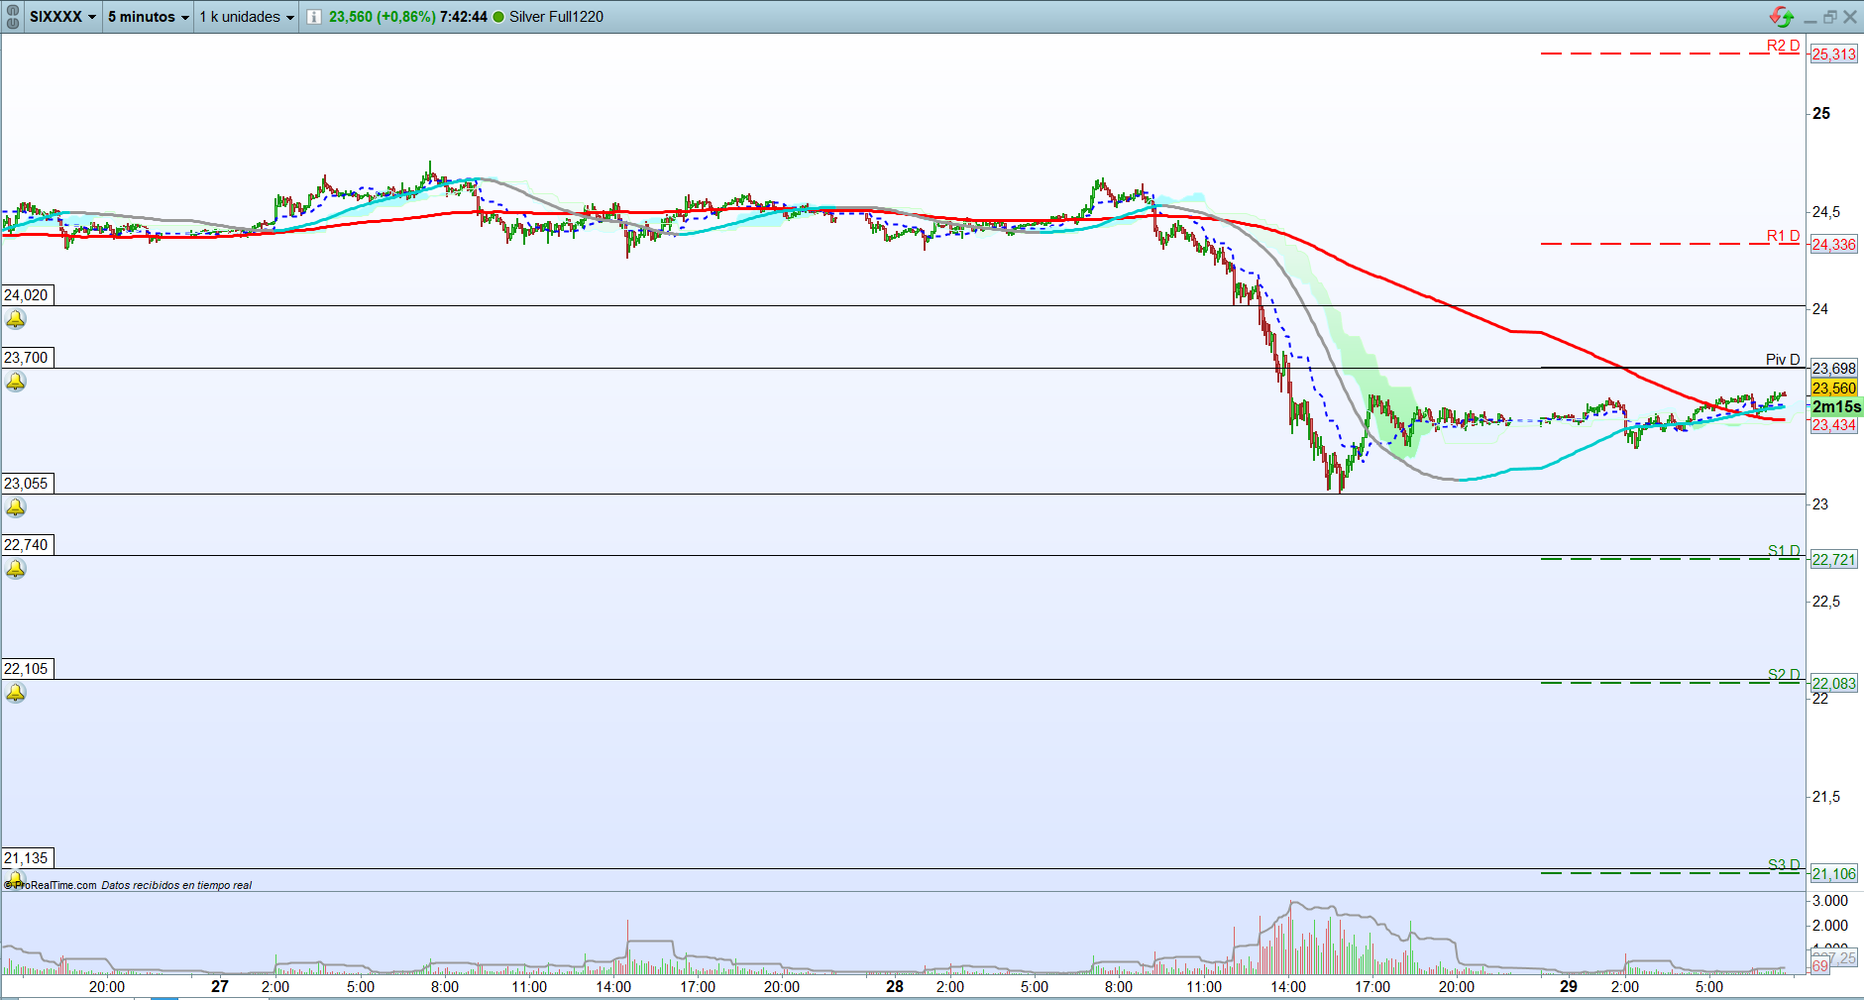Click the 24,336 price axis tag

pos(1834,244)
